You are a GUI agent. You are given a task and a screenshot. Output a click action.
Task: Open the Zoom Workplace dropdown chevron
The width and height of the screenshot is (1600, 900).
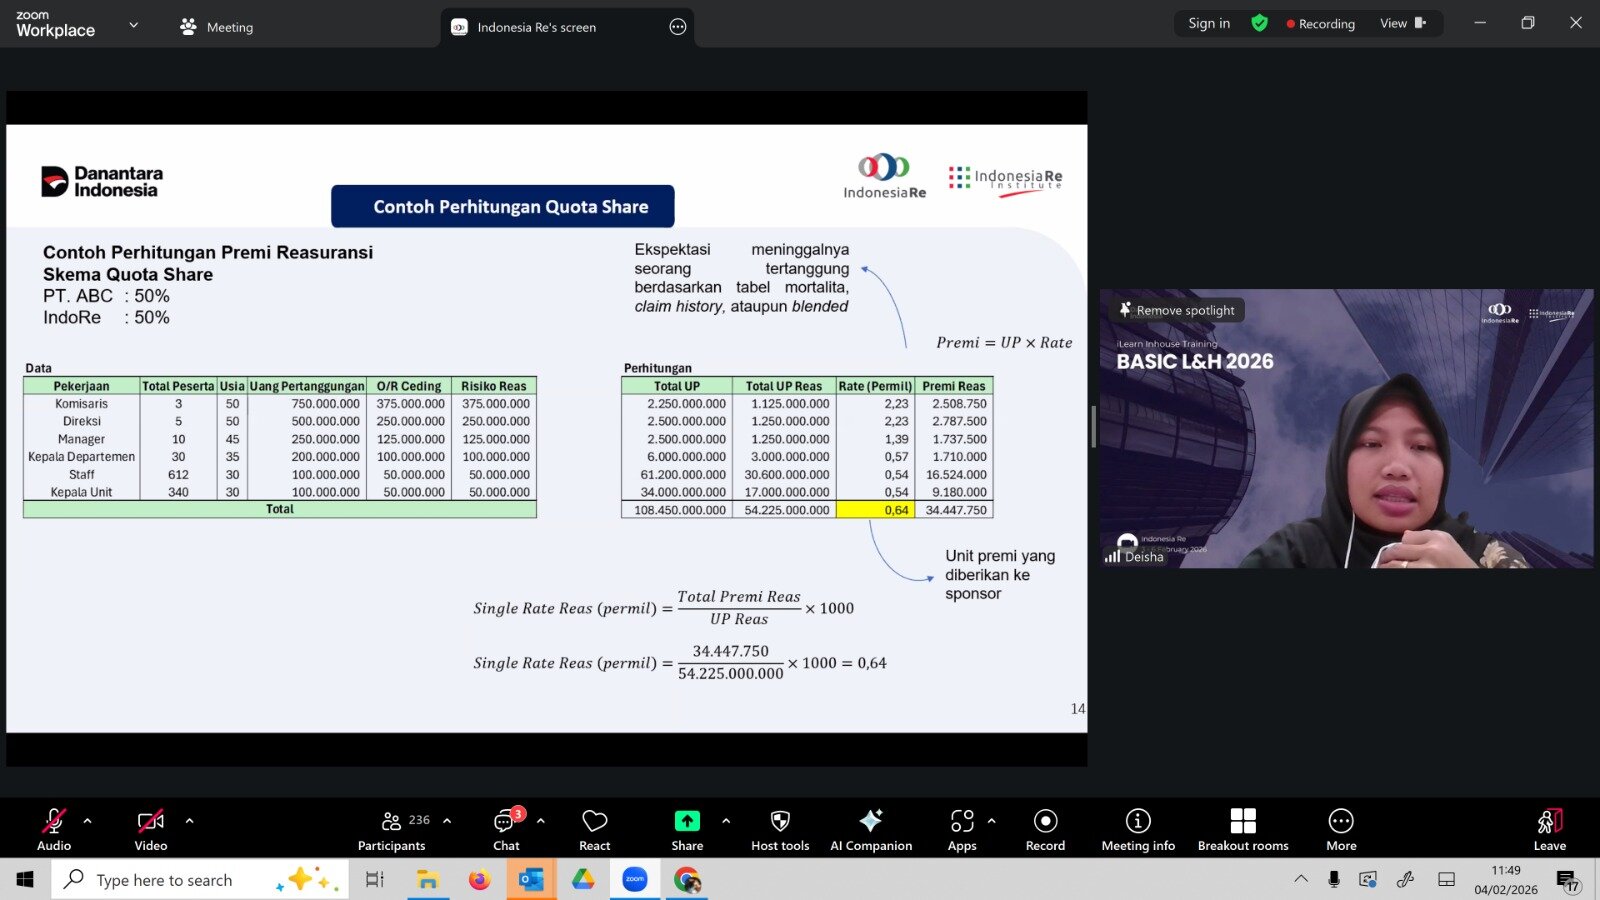click(134, 25)
